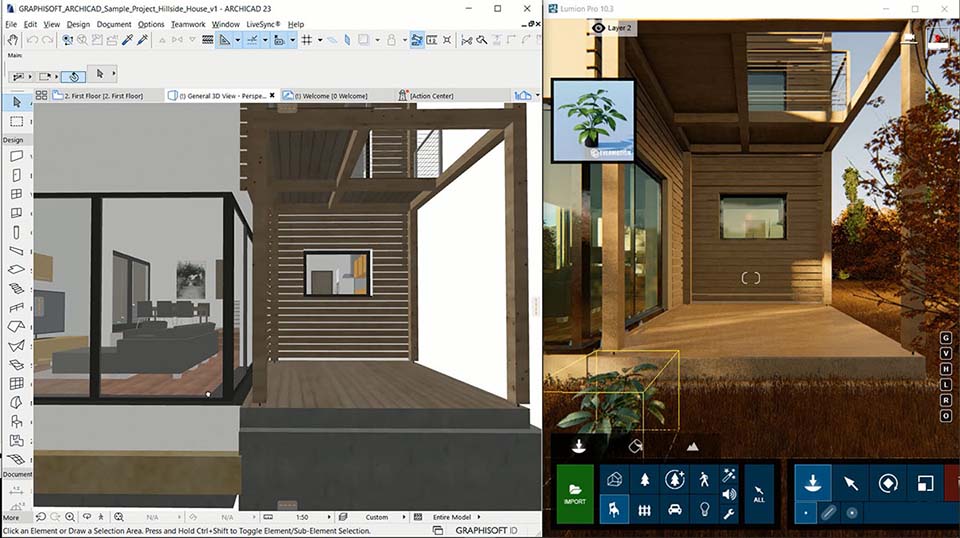Click the selected plant model thumbnail
This screenshot has width=960, height=538.
coord(594,120)
